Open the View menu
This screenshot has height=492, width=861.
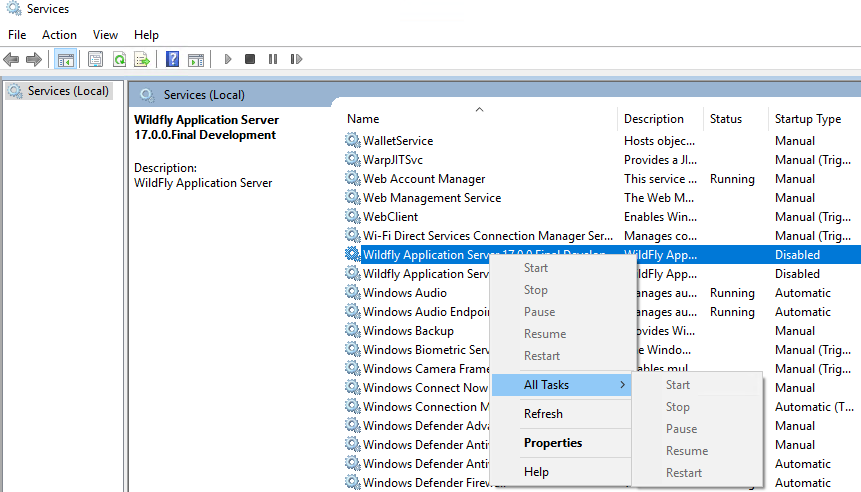105,35
